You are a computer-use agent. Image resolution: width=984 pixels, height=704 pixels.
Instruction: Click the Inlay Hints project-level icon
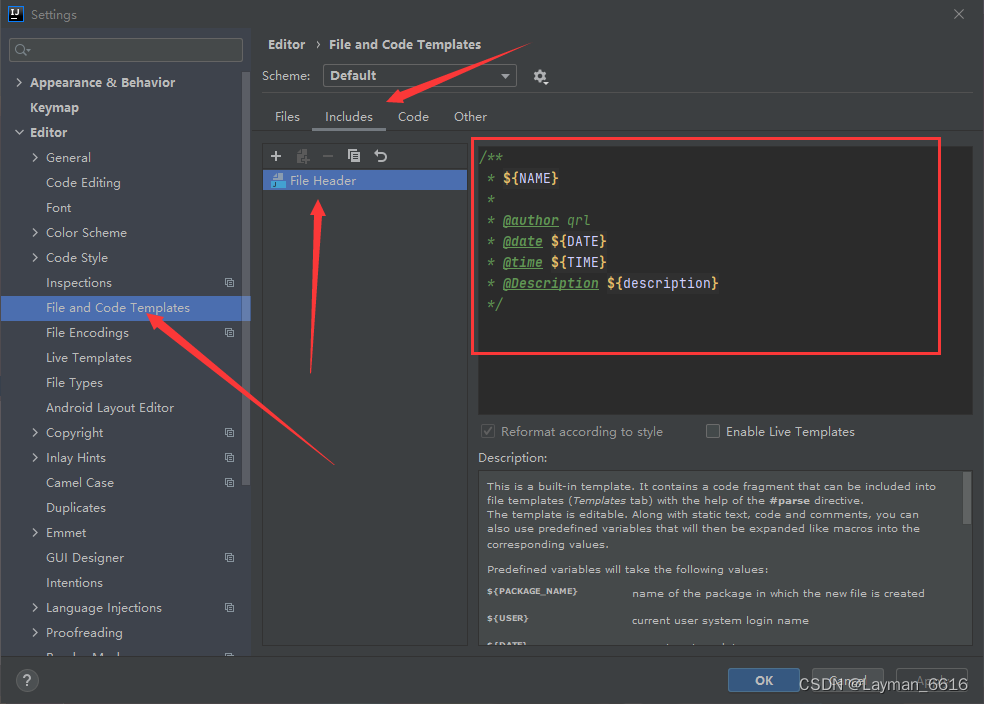pyautogui.click(x=230, y=458)
